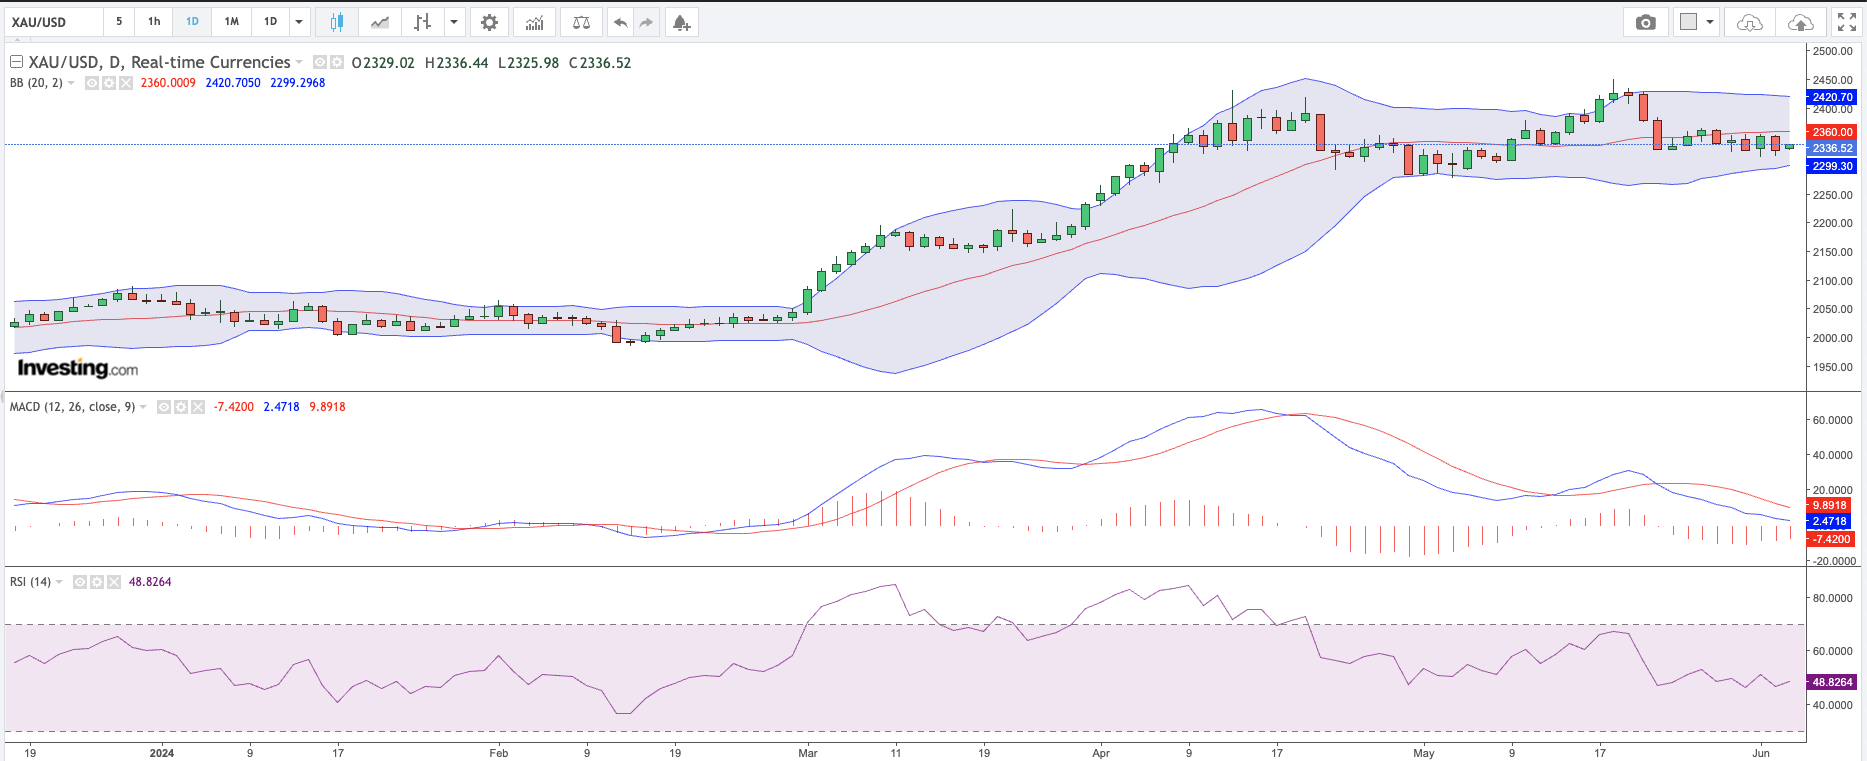Click the RSI (14) indicator label

point(30,582)
